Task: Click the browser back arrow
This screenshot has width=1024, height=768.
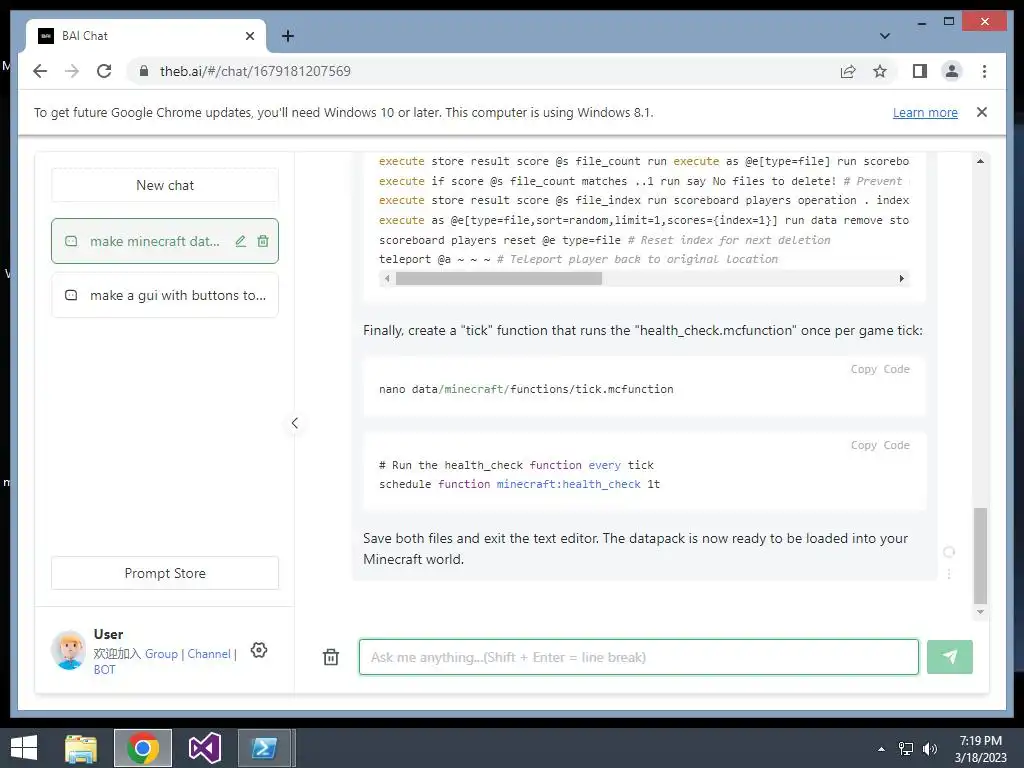Action: pyautogui.click(x=40, y=71)
